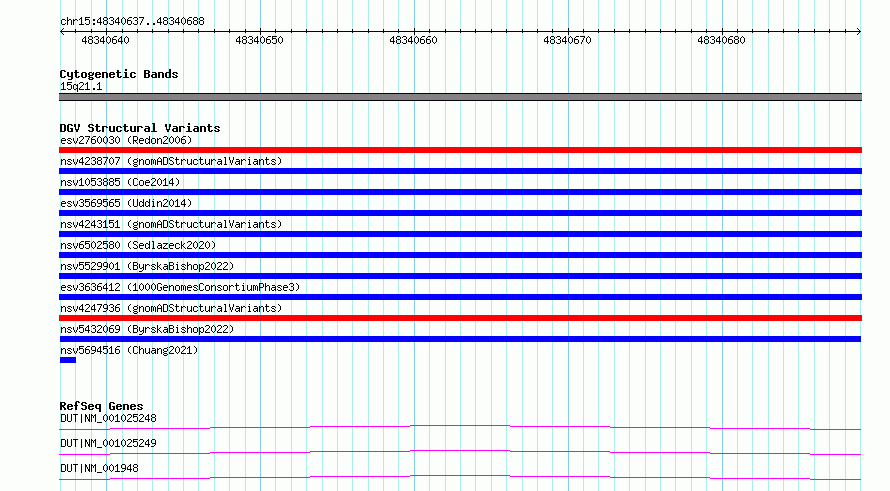Click ruler position label 48340660
This screenshot has width=890, height=491.
coord(413,40)
